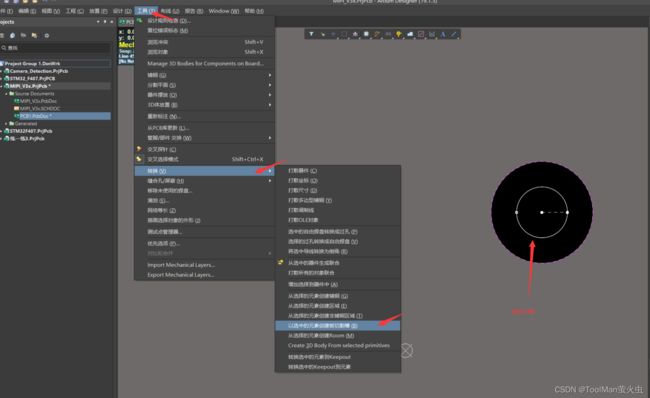
Task: Select the Filter funnel icon in the Active Bar
Action: 311,34
